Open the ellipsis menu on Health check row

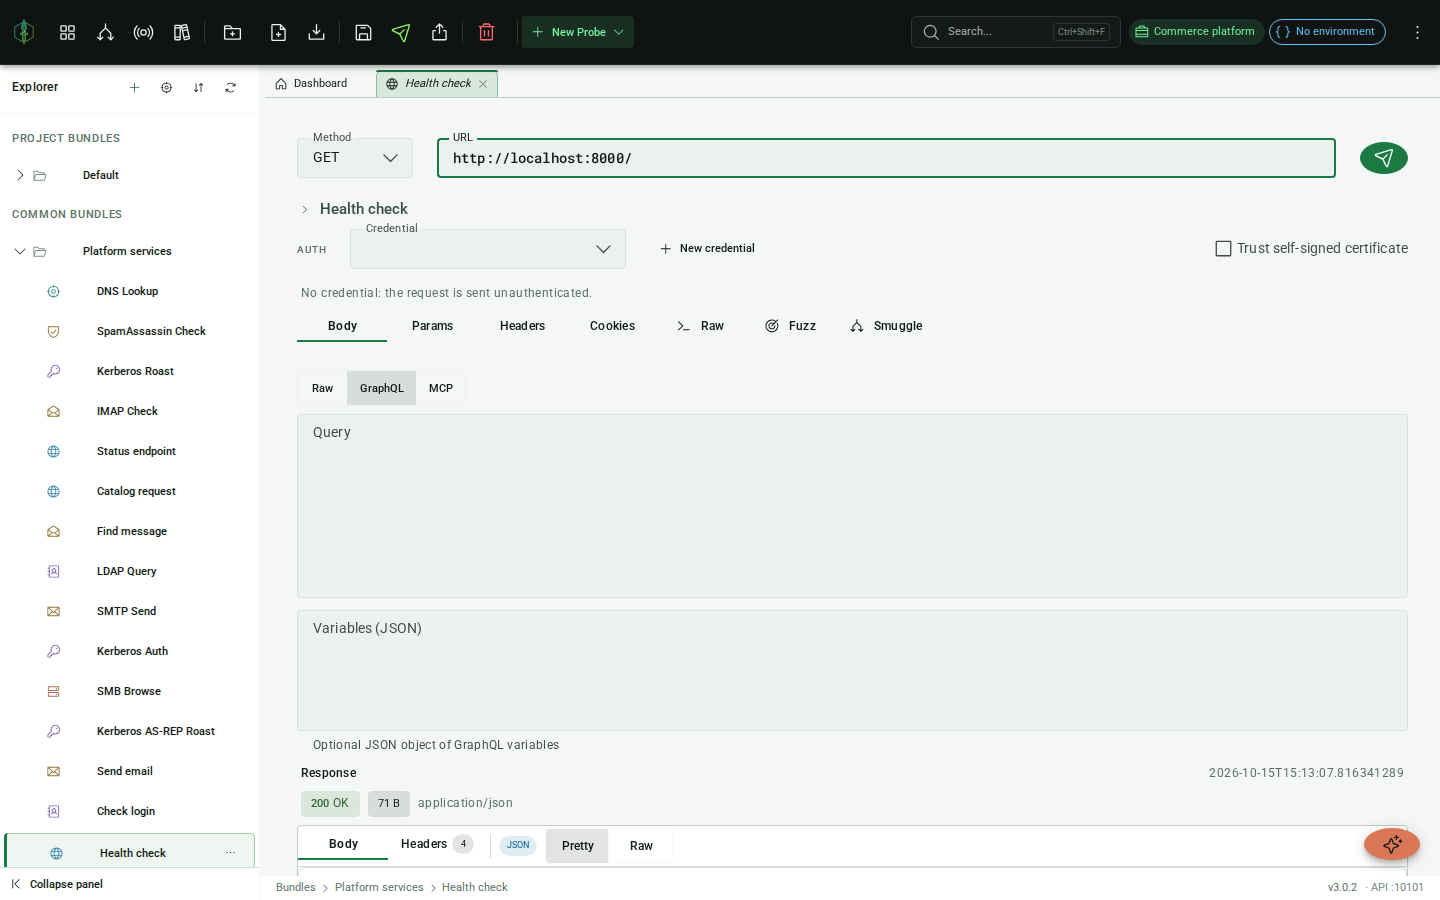click(230, 853)
